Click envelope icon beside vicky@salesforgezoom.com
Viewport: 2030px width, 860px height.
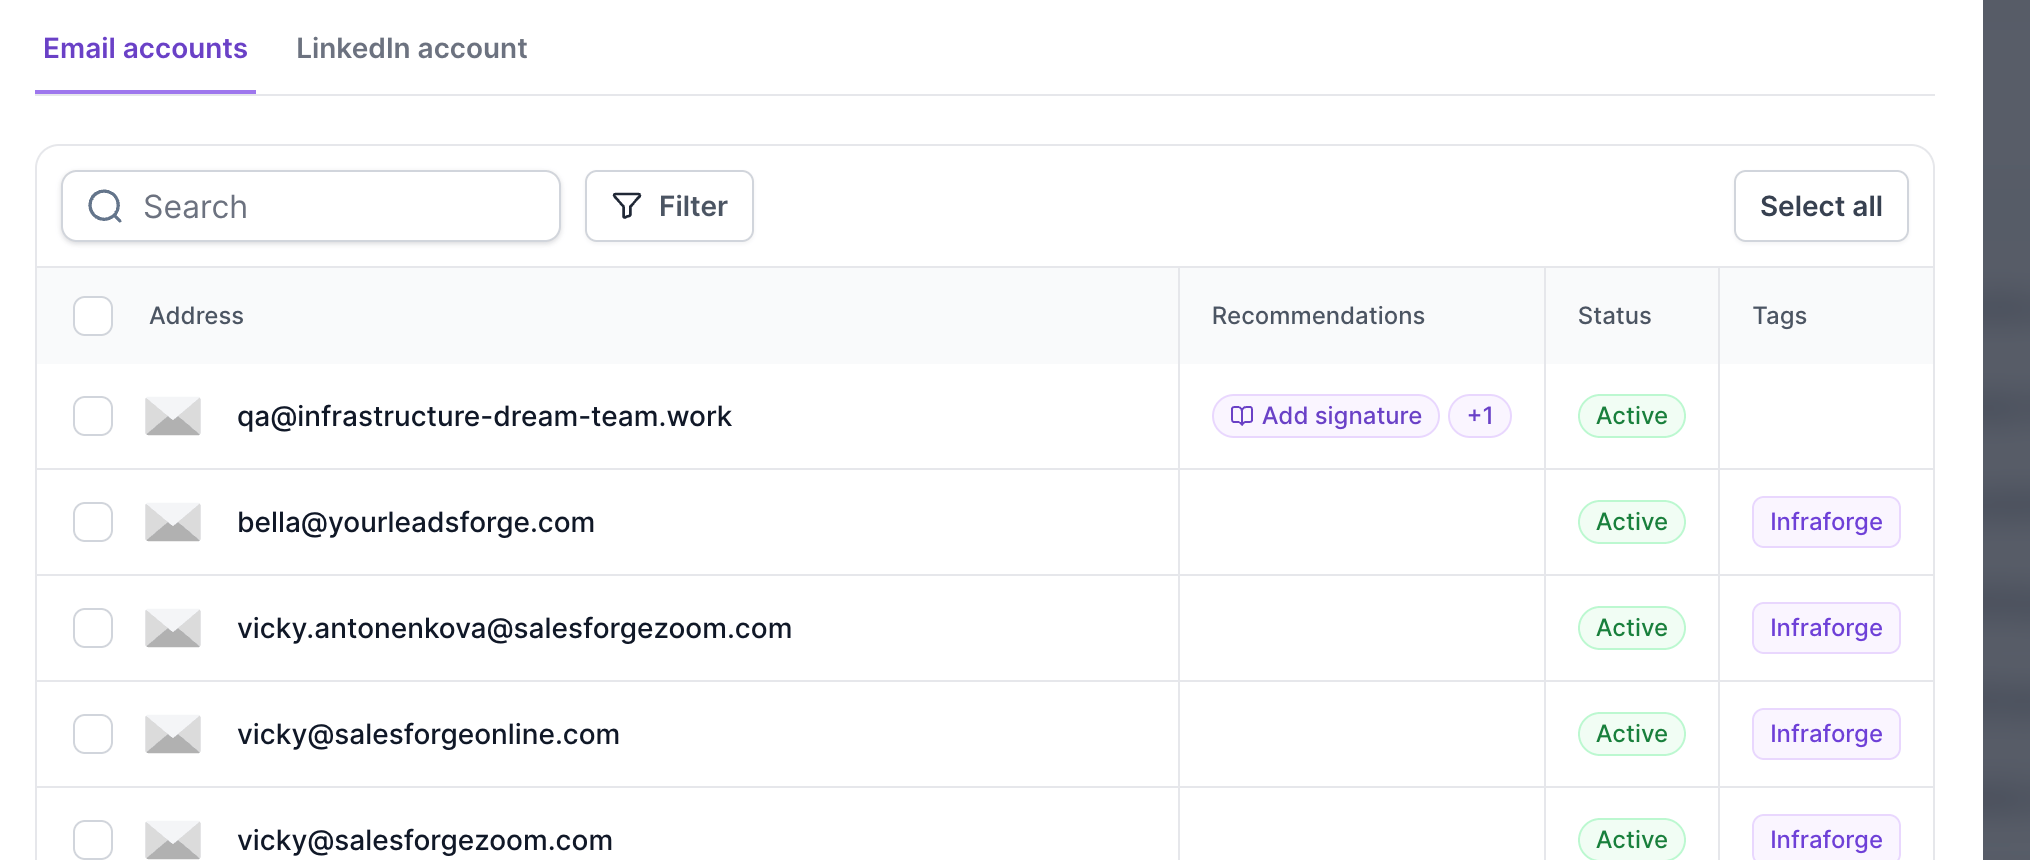pos(173,839)
